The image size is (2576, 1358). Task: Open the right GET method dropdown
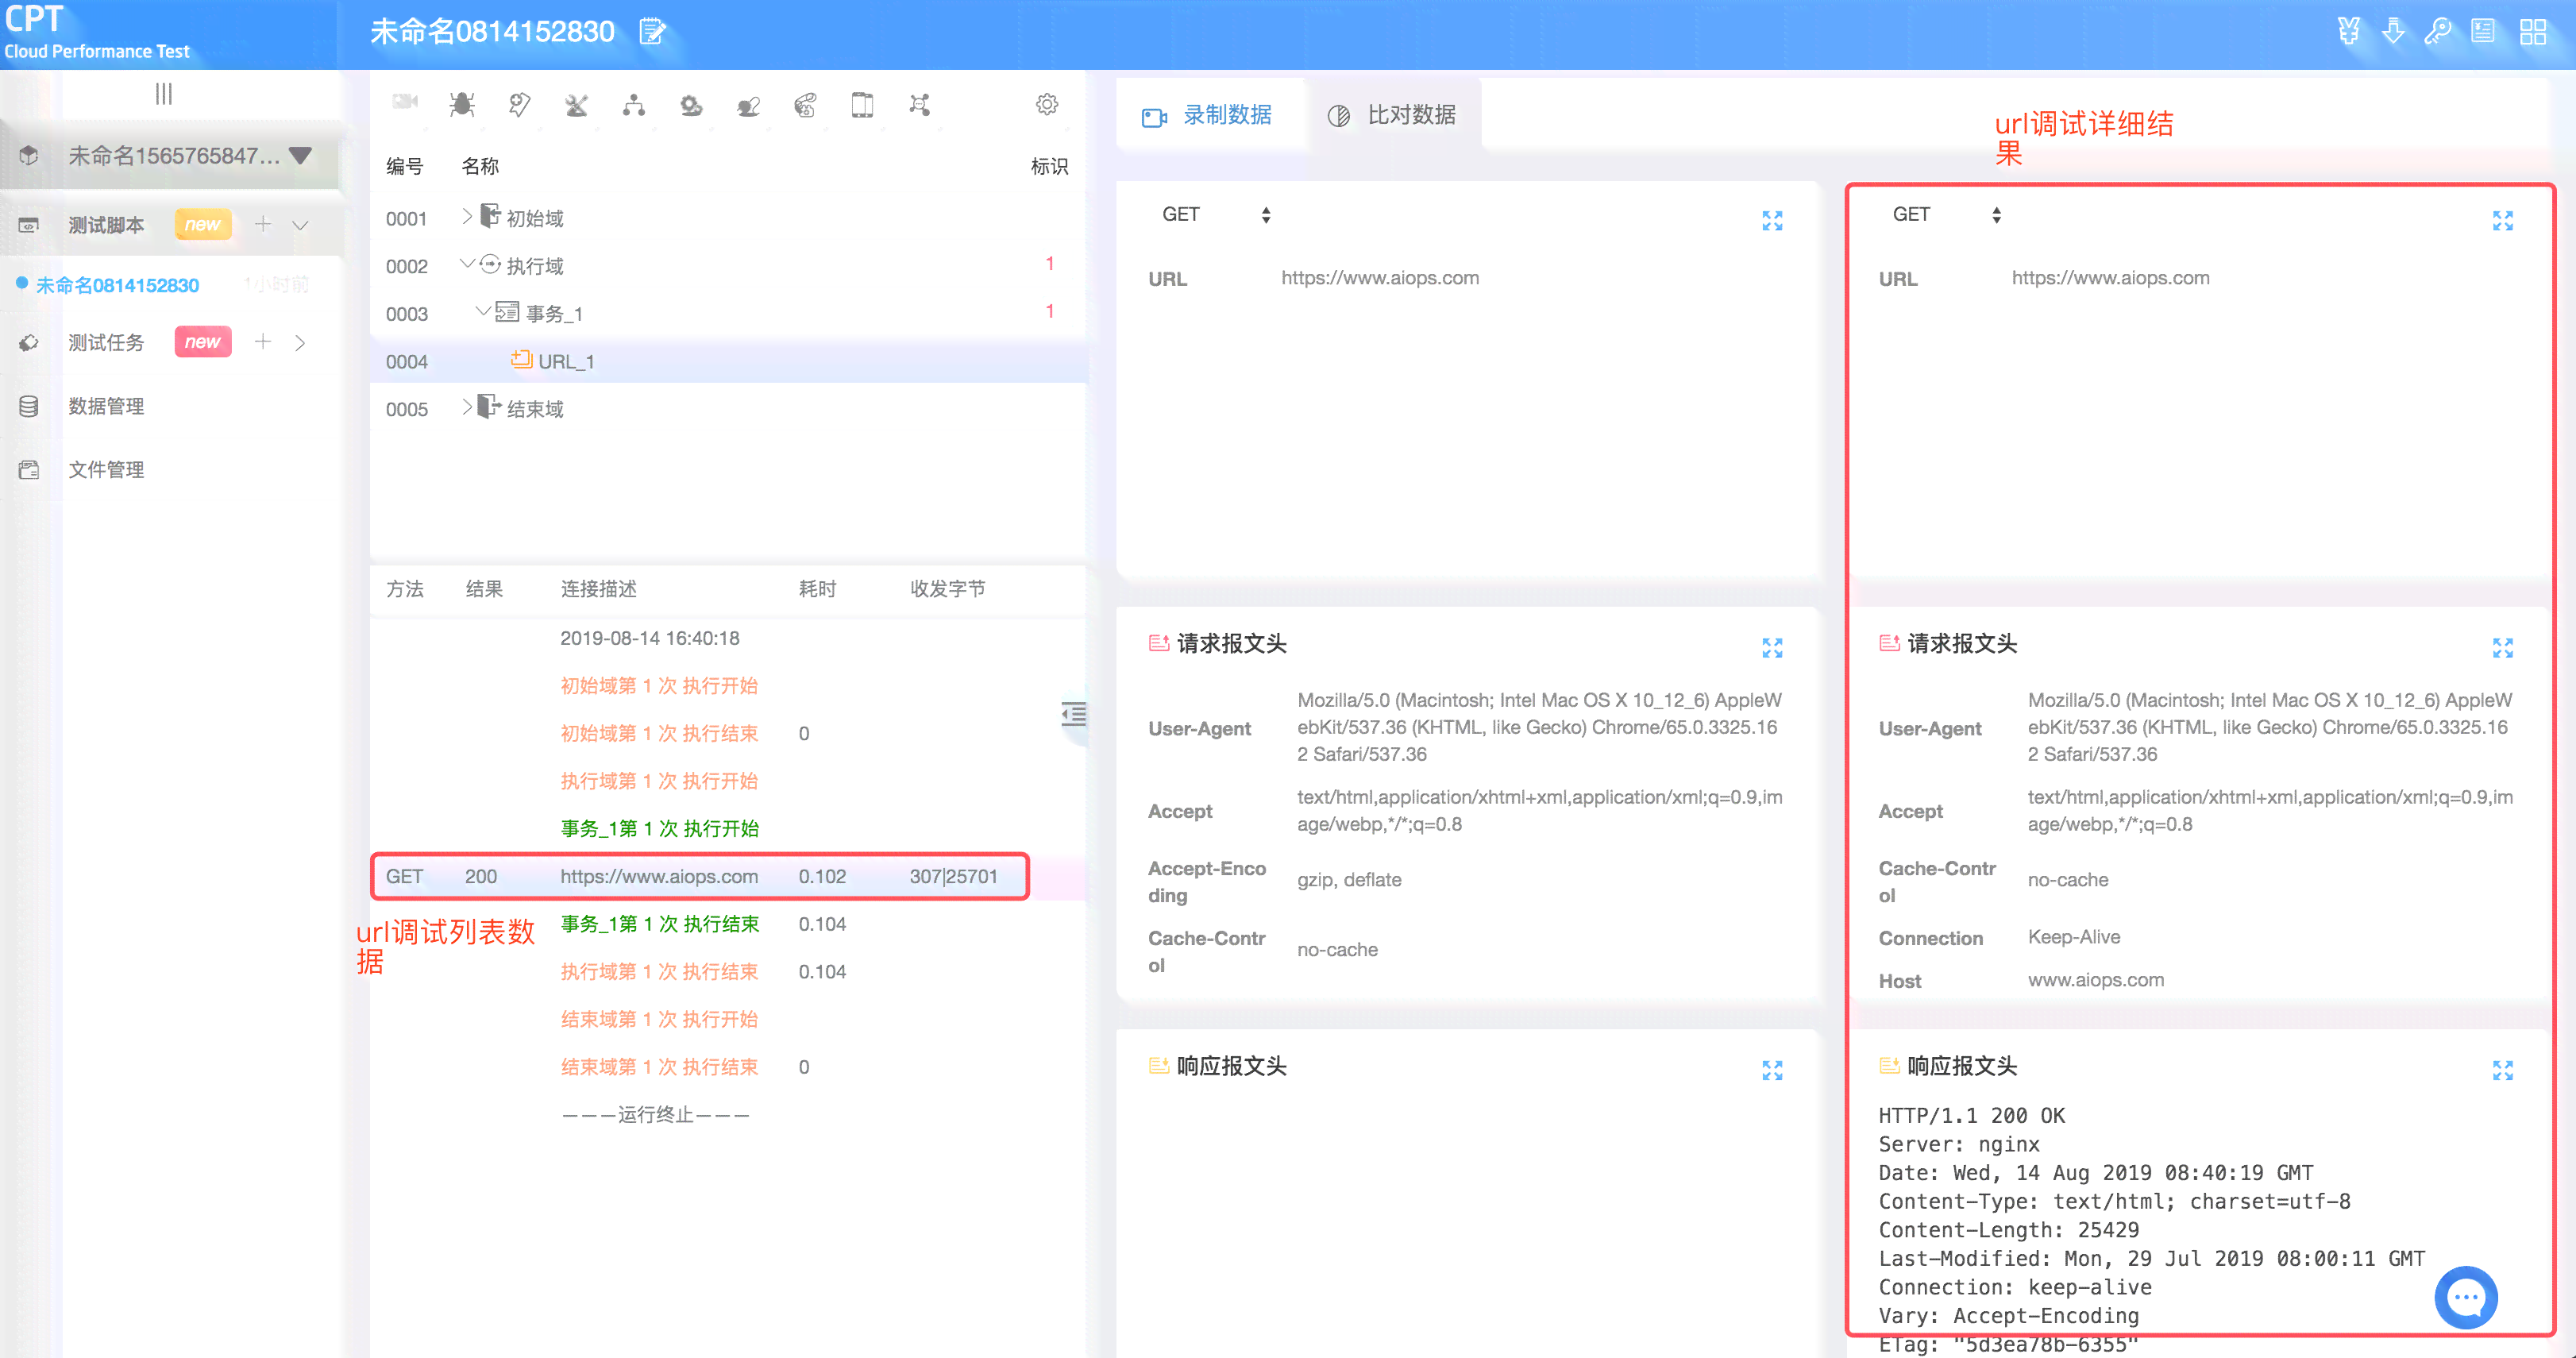[x=1946, y=214]
